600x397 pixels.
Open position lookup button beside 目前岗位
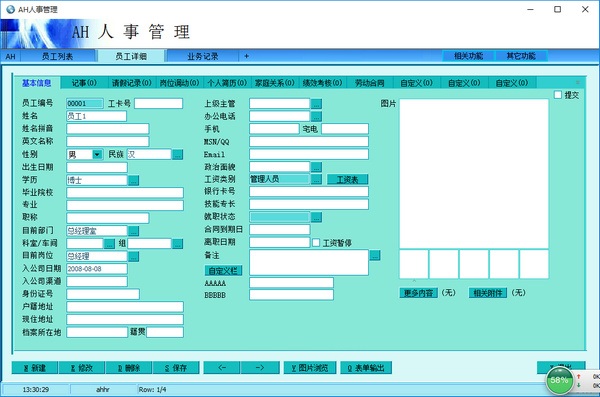click(133, 256)
